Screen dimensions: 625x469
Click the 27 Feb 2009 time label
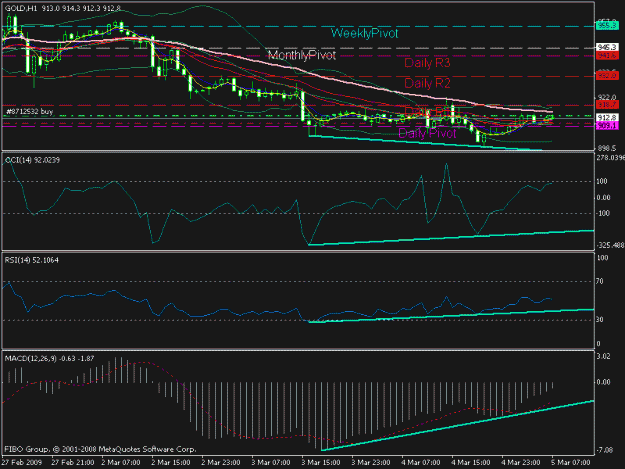click(22, 462)
